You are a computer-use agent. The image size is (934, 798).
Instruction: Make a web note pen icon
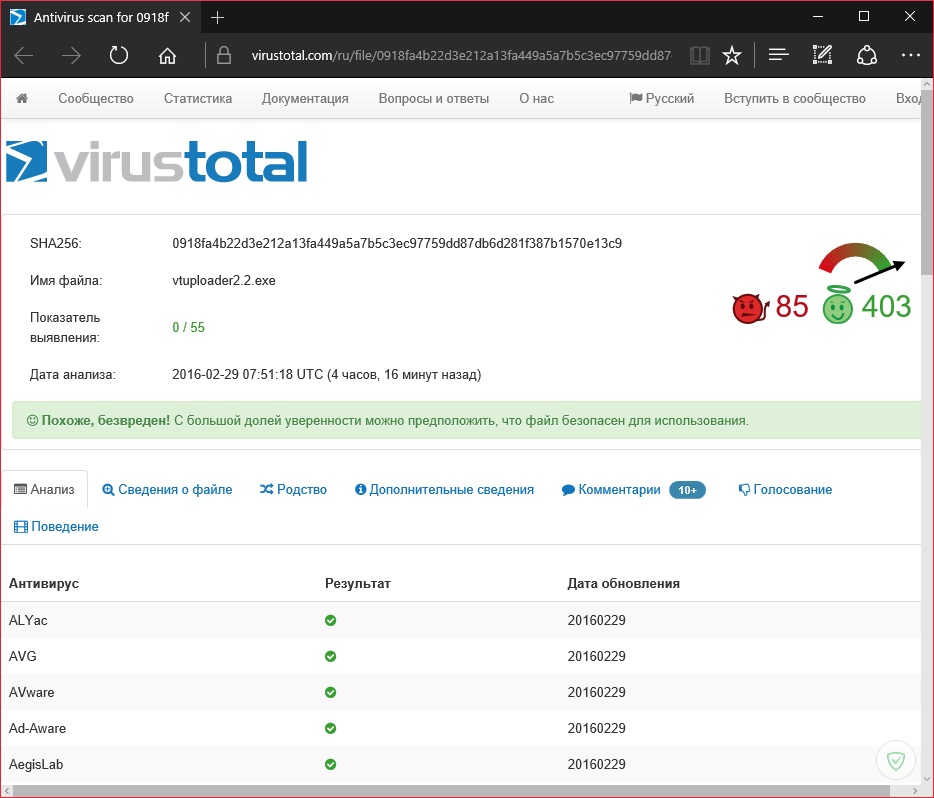pyautogui.click(x=822, y=55)
